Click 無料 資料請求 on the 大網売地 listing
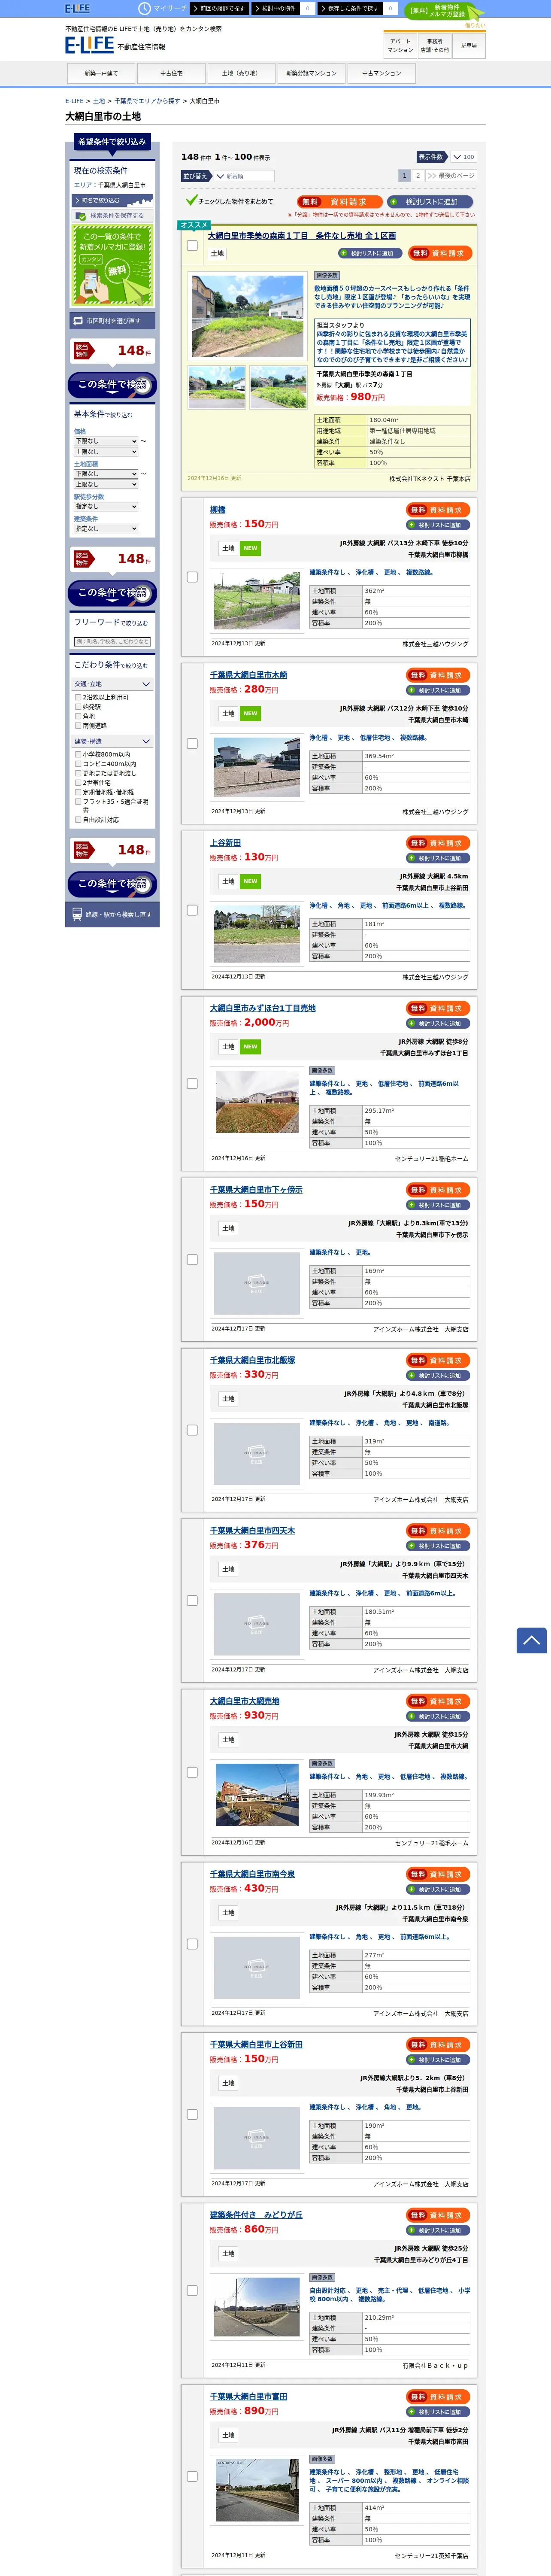This screenshot has height=2576, width=551. tap(439, 1701)
